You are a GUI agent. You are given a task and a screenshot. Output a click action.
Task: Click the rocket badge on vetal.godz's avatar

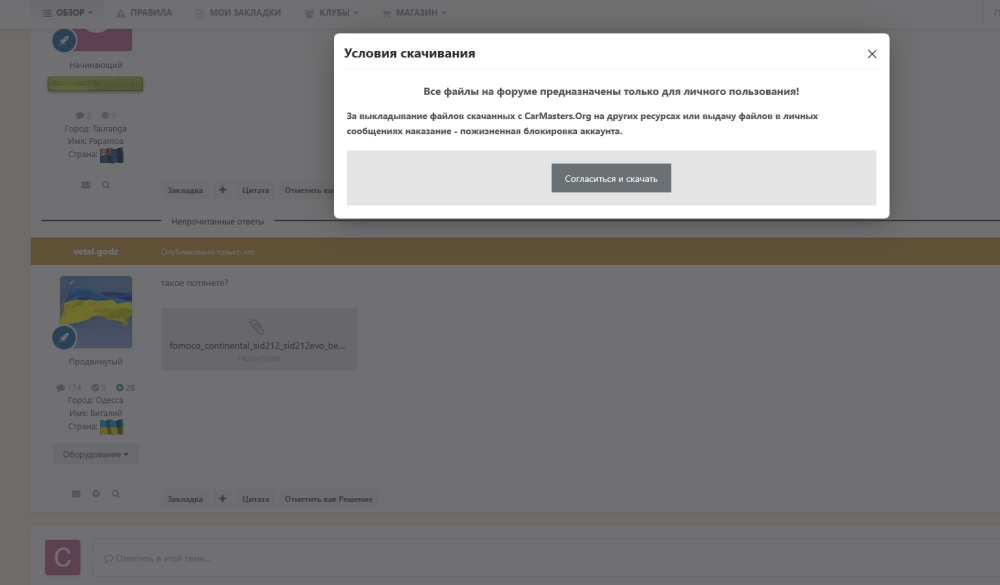coord(64,337)
